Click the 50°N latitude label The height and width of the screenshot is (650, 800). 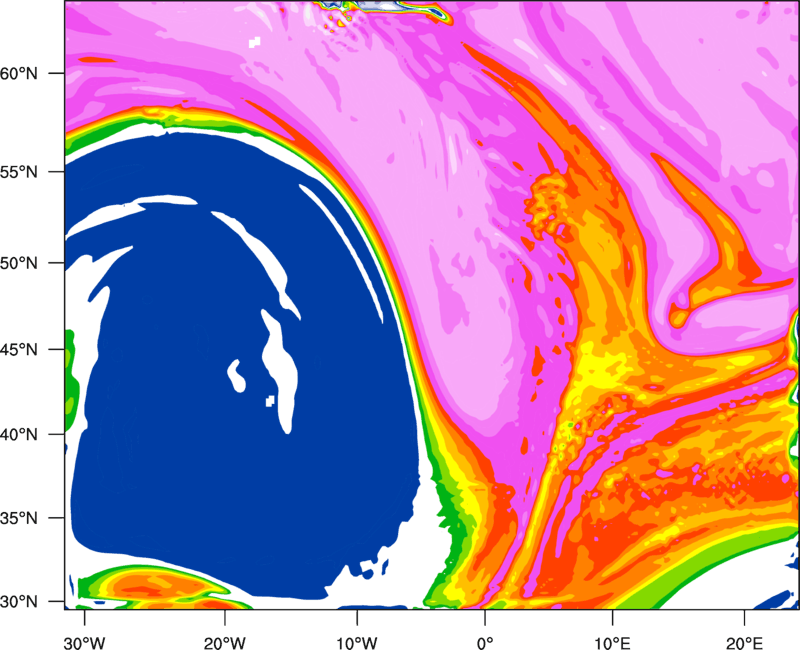click(19, 263)
